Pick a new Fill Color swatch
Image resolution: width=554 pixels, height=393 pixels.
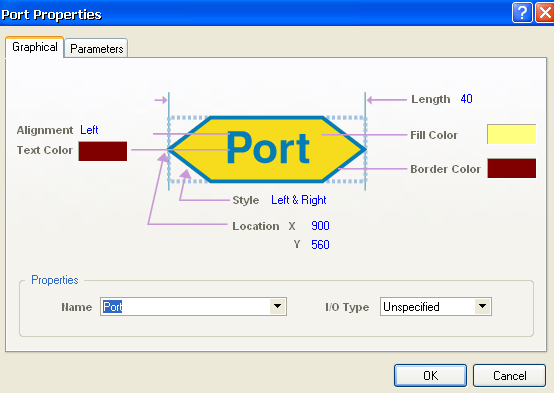click(511, 134)
